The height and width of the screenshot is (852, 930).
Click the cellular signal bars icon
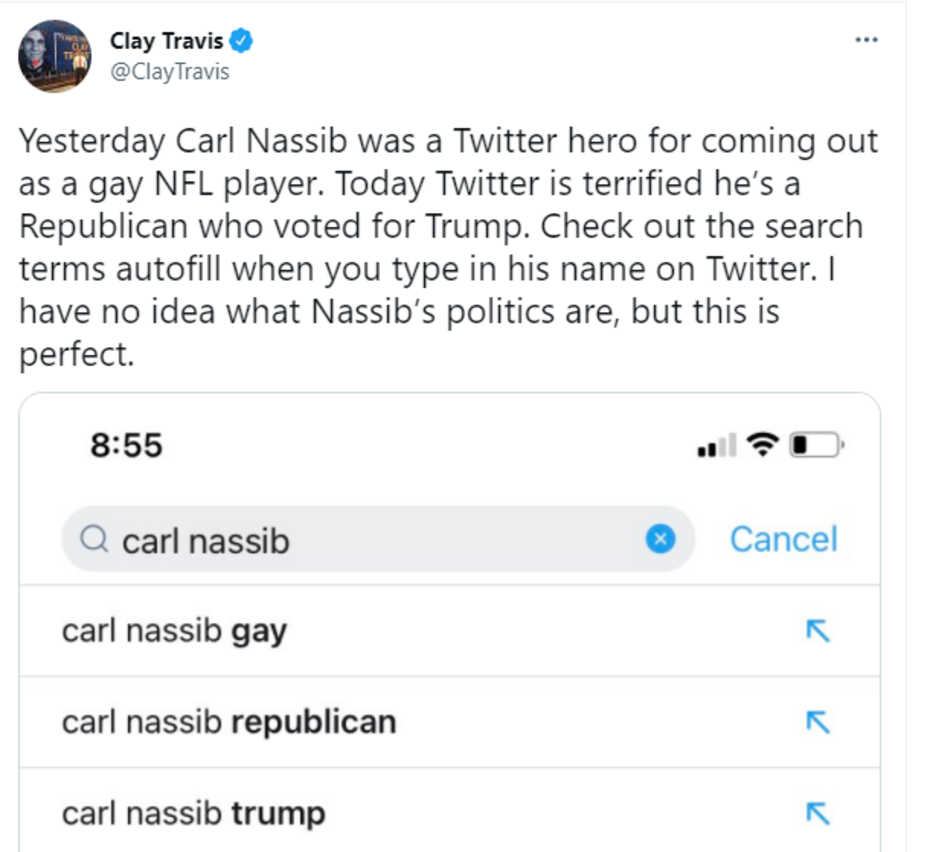click(717, 446)
